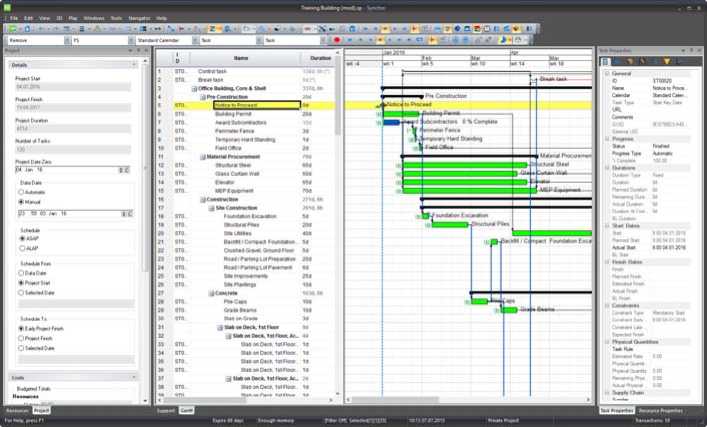This screenshot has width=707, height=427.
Task: Click the Name column header
Action: pos(241,59)
